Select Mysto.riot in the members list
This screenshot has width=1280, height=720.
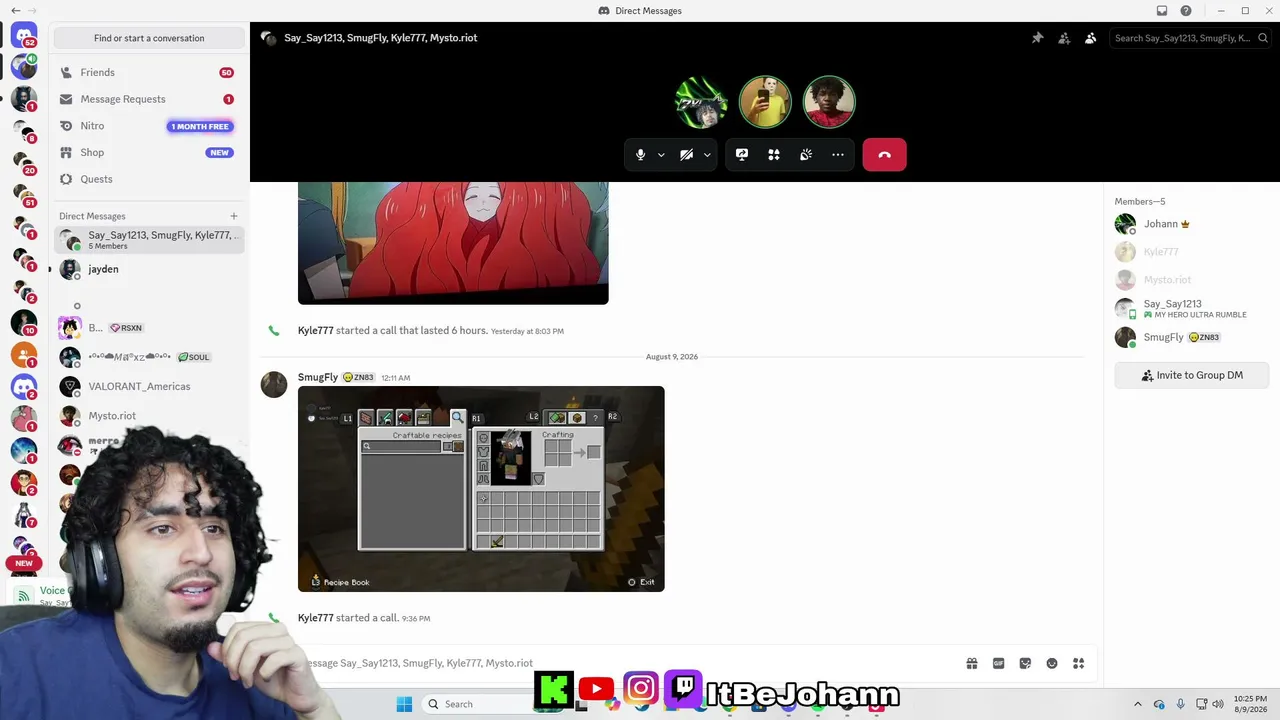tap(1191, 280)
